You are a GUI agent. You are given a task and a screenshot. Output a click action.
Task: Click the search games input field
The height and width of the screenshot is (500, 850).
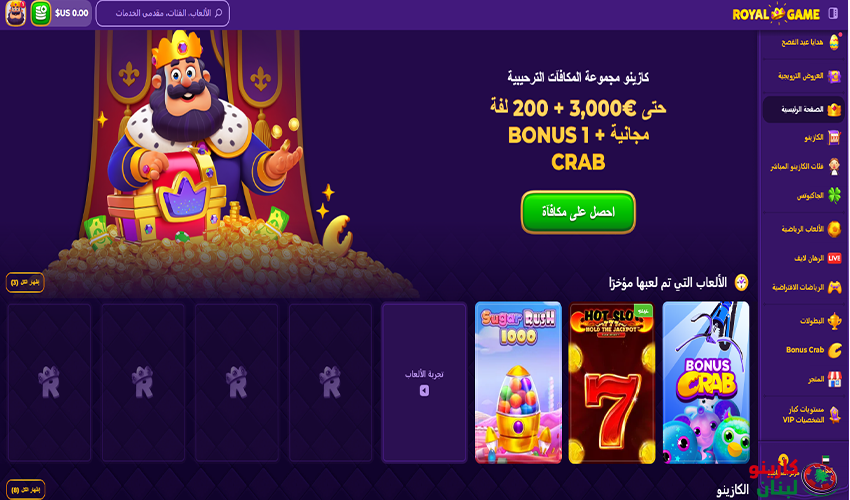pos(163,13)
